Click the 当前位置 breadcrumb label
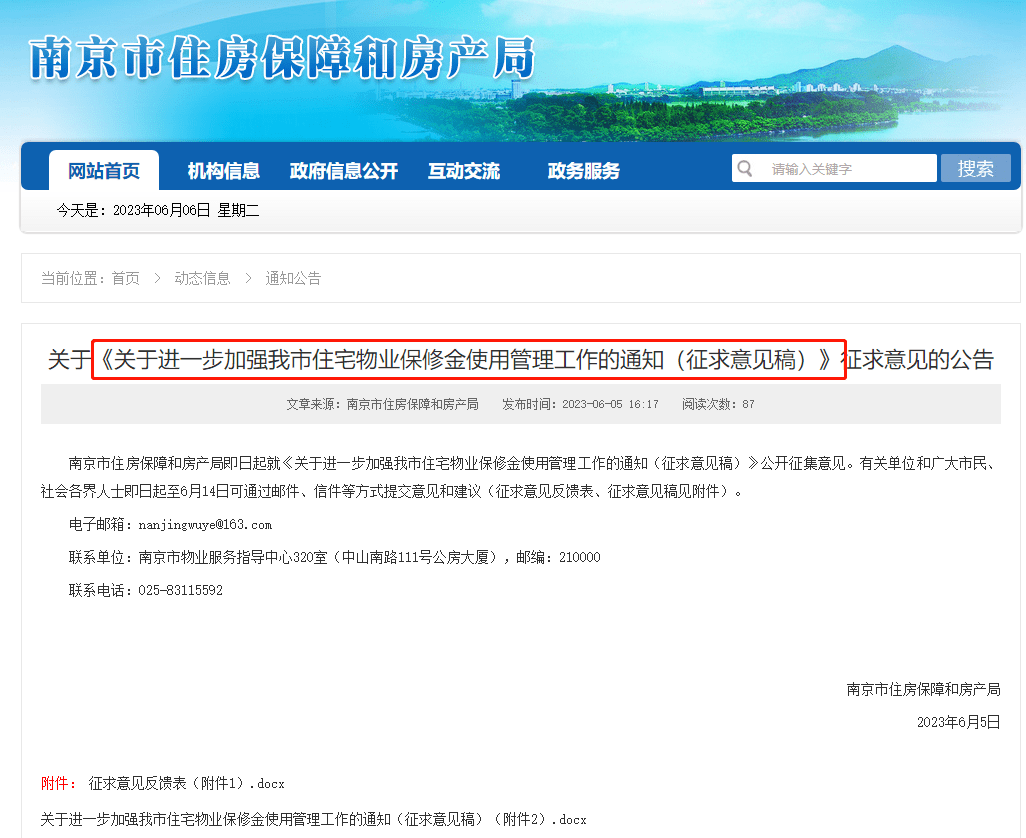The image size is (1026, 838). [73, 279]
